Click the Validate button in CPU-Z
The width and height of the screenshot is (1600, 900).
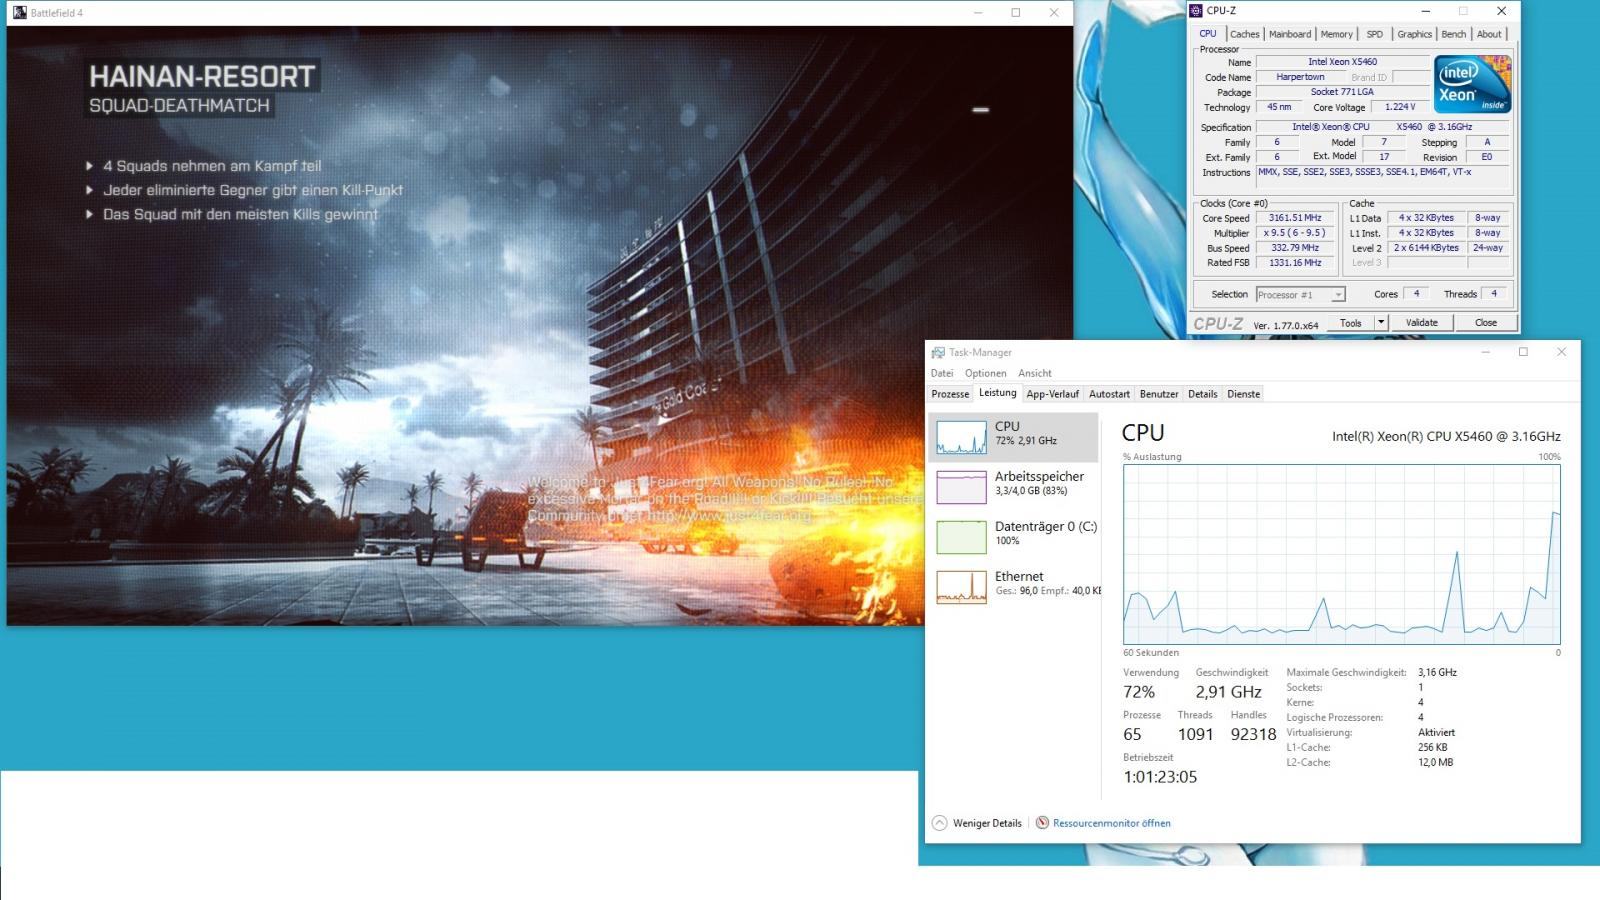pos(1421,323)
